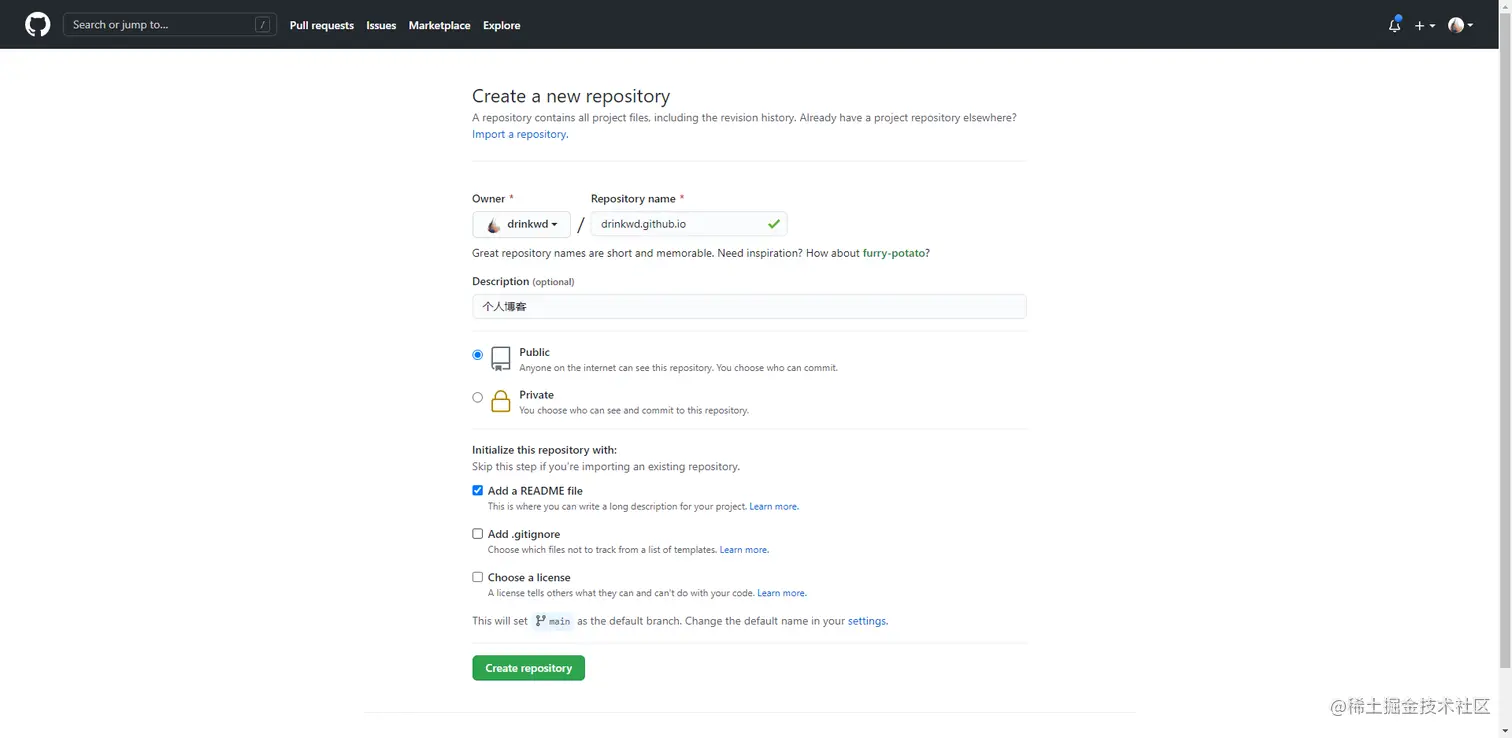Click the Initialize this repository with text
Screen dimensions: 1512x738
tap(544, 450)
